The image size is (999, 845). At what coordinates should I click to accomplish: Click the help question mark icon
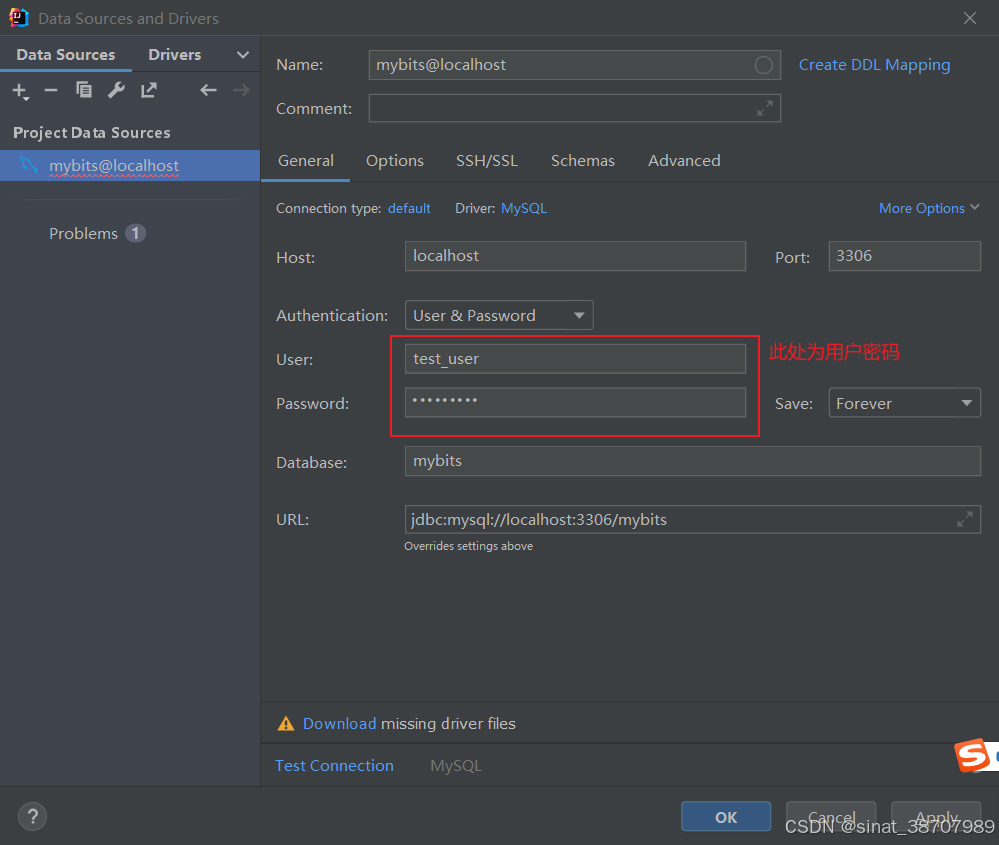pyautogui.click(x=32, y=816)
